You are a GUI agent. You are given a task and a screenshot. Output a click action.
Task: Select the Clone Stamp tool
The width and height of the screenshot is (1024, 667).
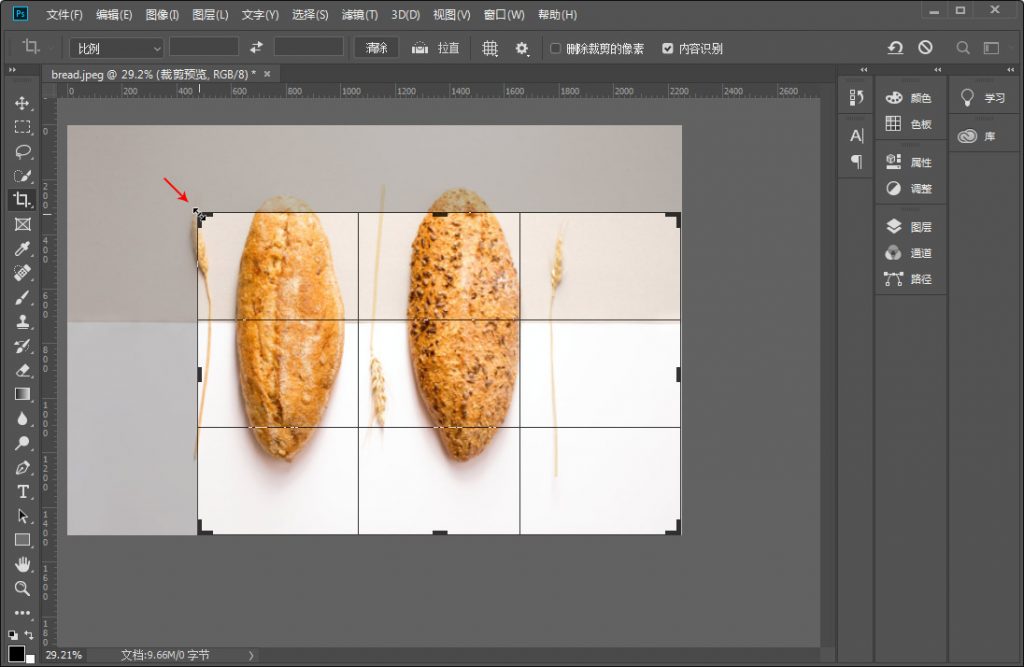(22, 321)
